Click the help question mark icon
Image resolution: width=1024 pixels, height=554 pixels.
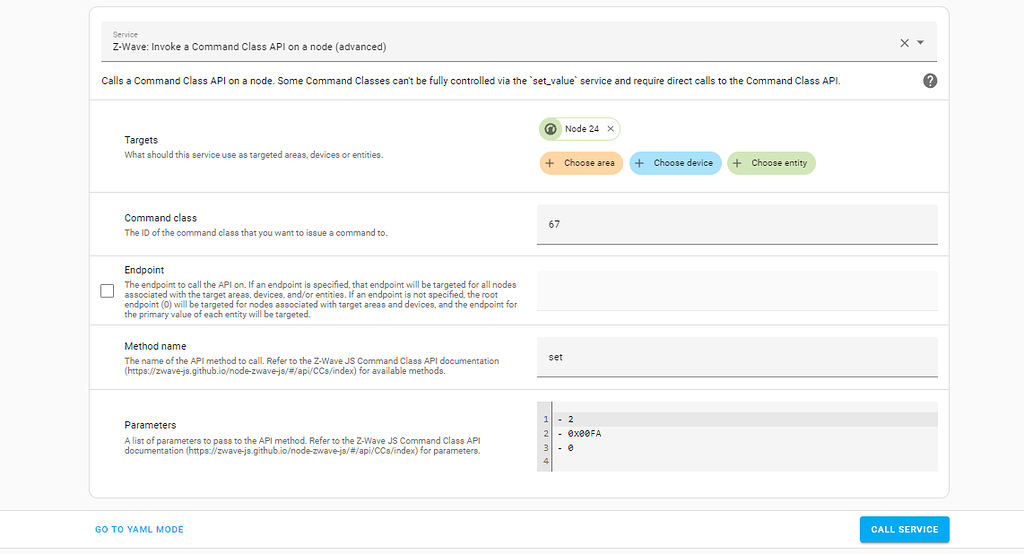930,81
